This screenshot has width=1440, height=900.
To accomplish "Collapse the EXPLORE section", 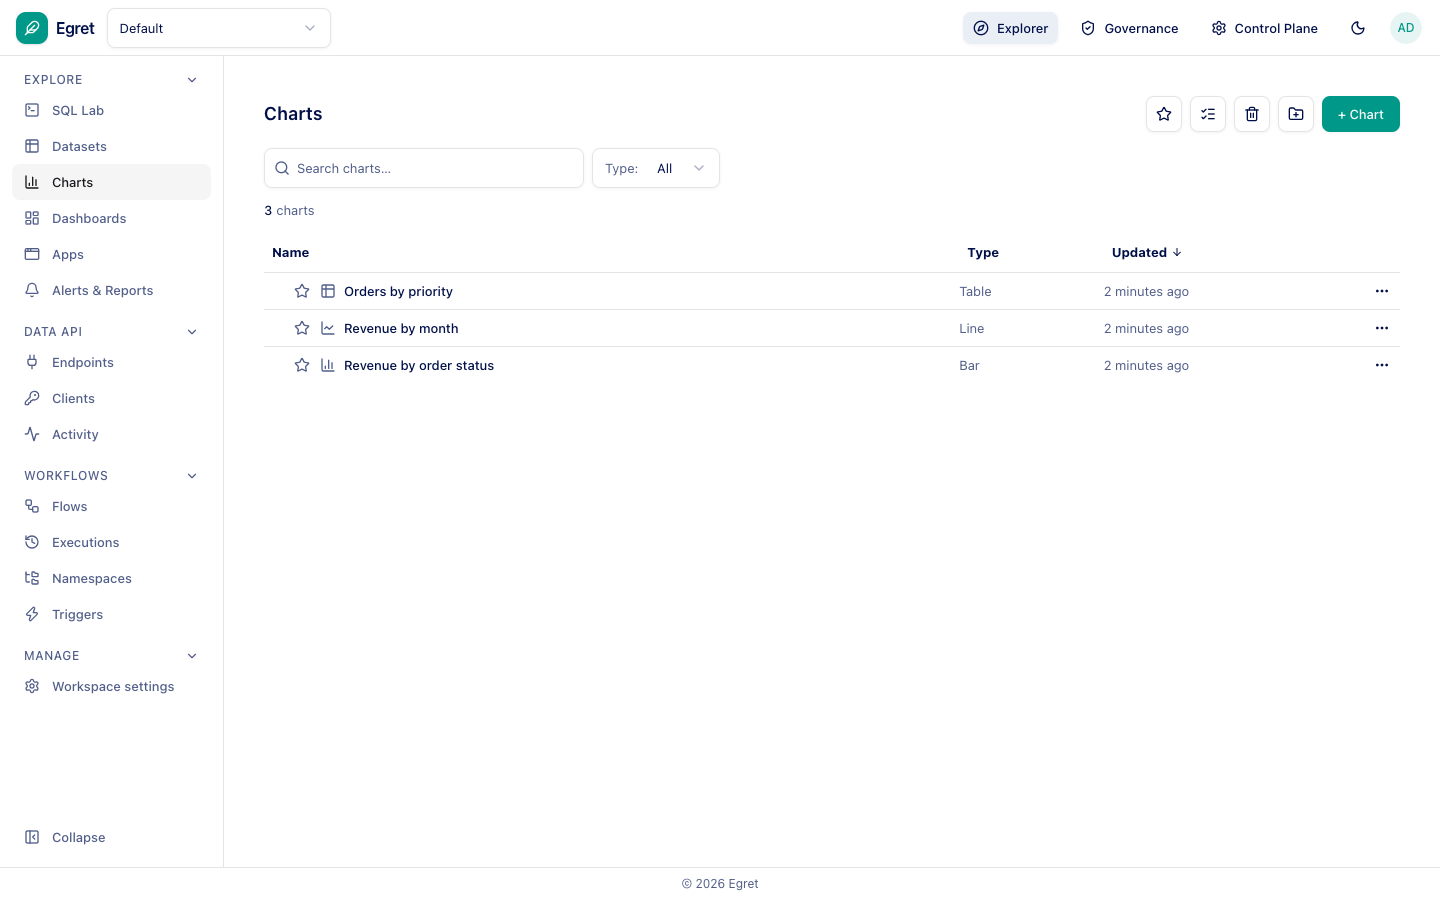I will (192, 80).
